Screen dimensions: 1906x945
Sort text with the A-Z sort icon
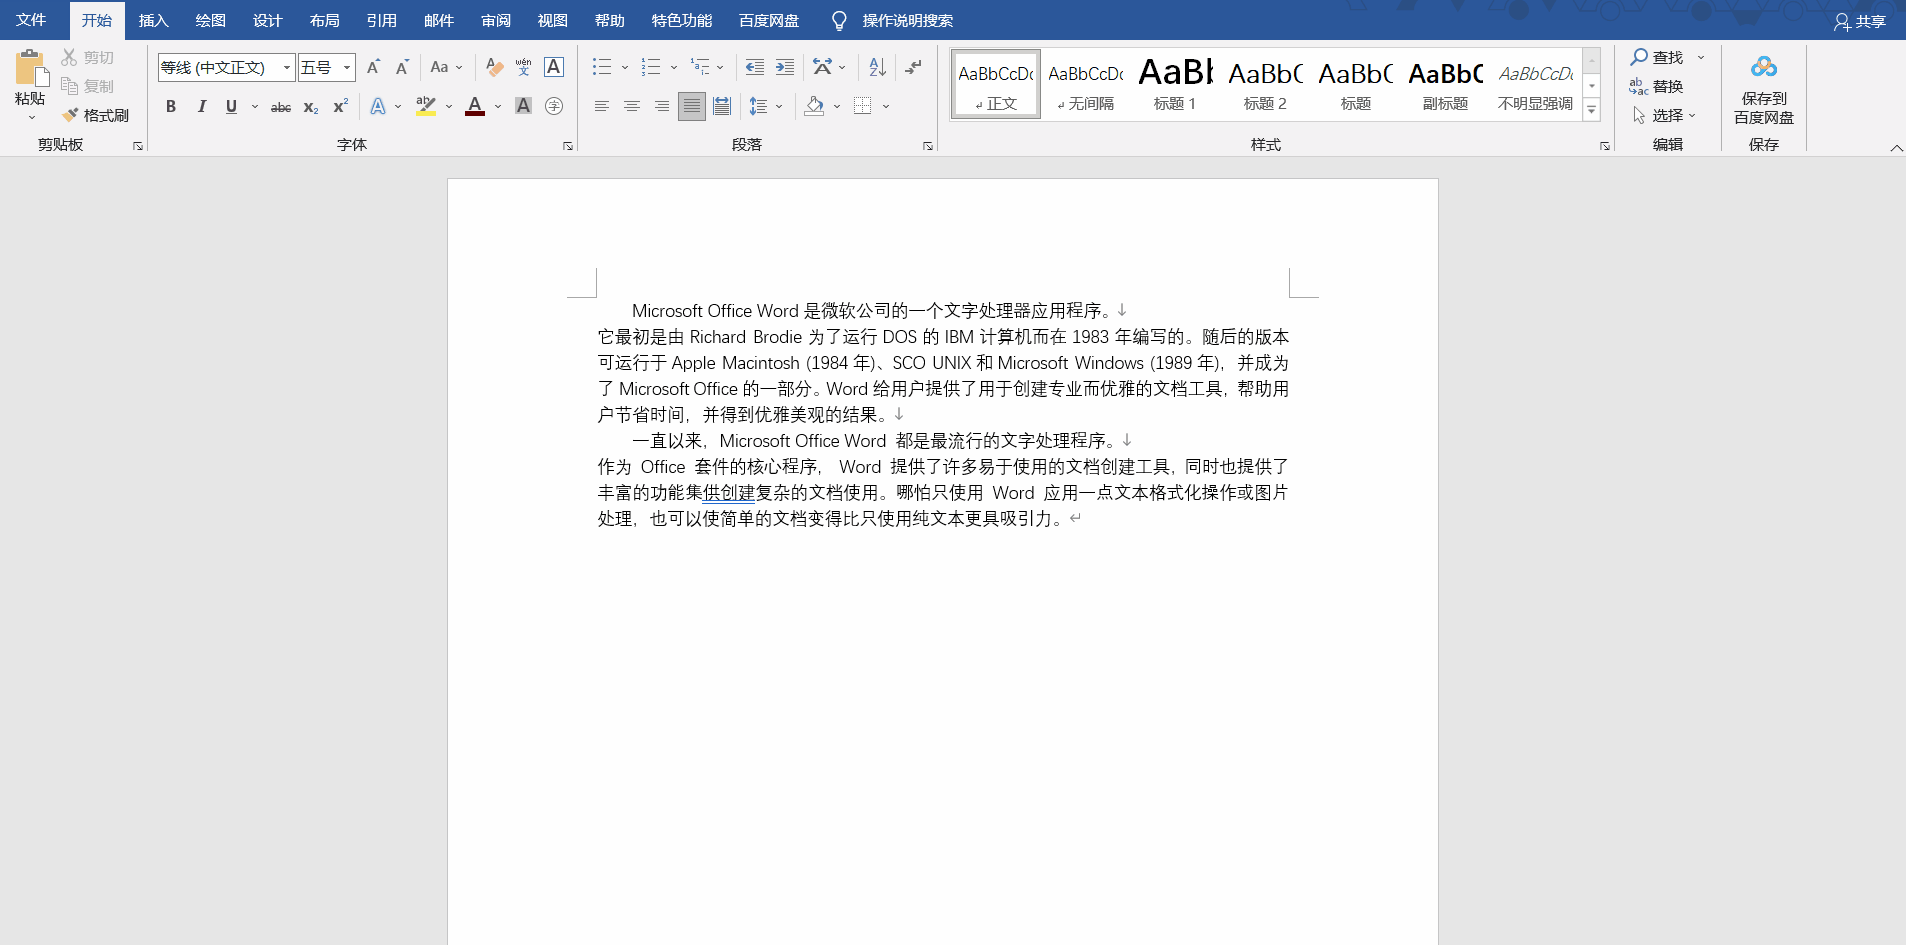[x=877, y=67]
